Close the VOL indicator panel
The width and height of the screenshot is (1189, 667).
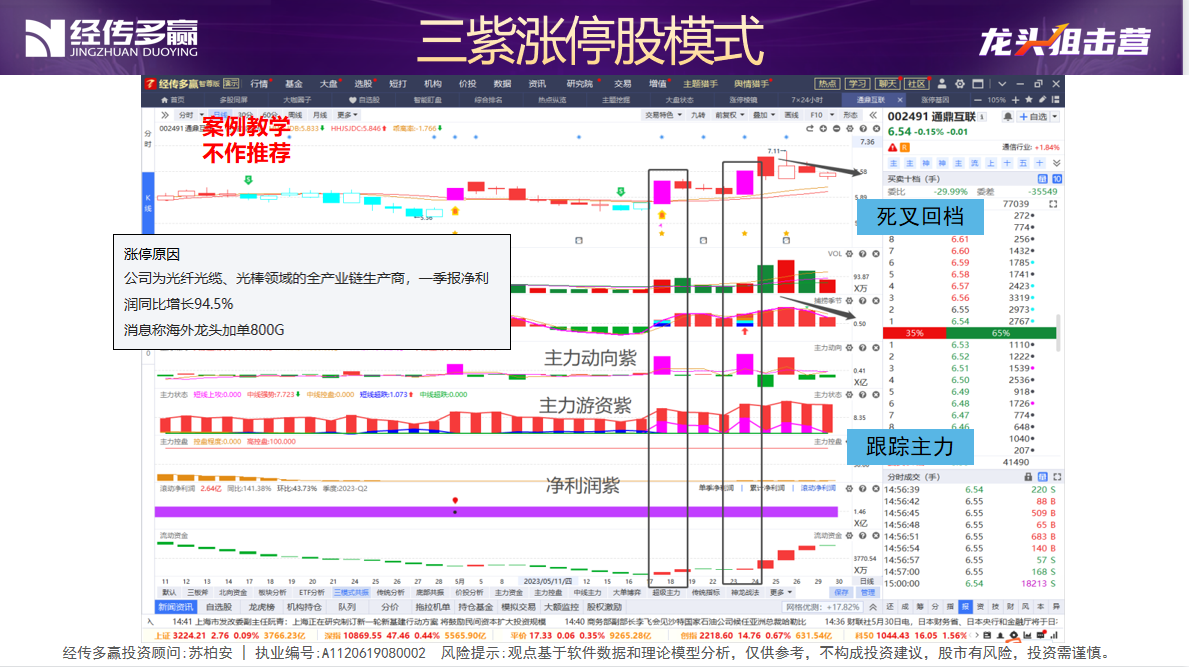click(876, 254)
